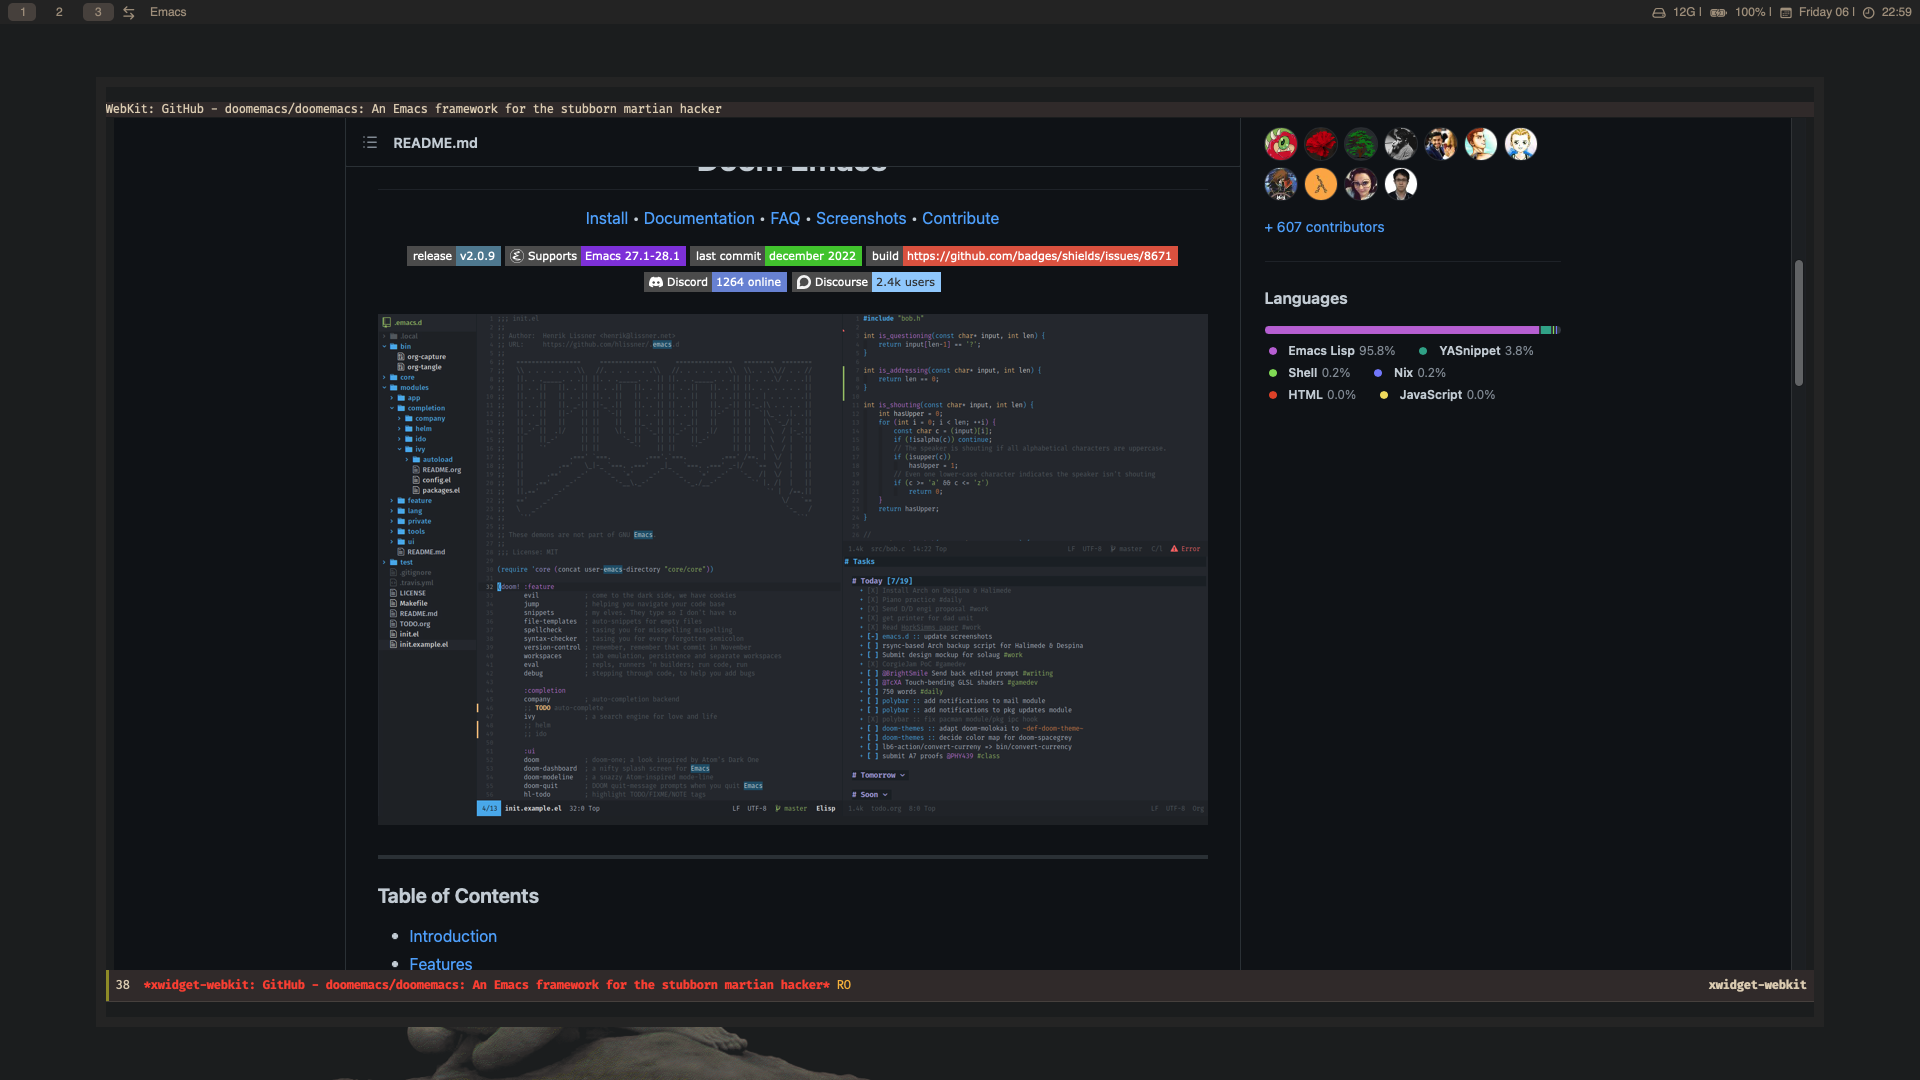Click the README.md file name heading
This screenshot has width=1920, height=1080.
[x=435, y=143]
